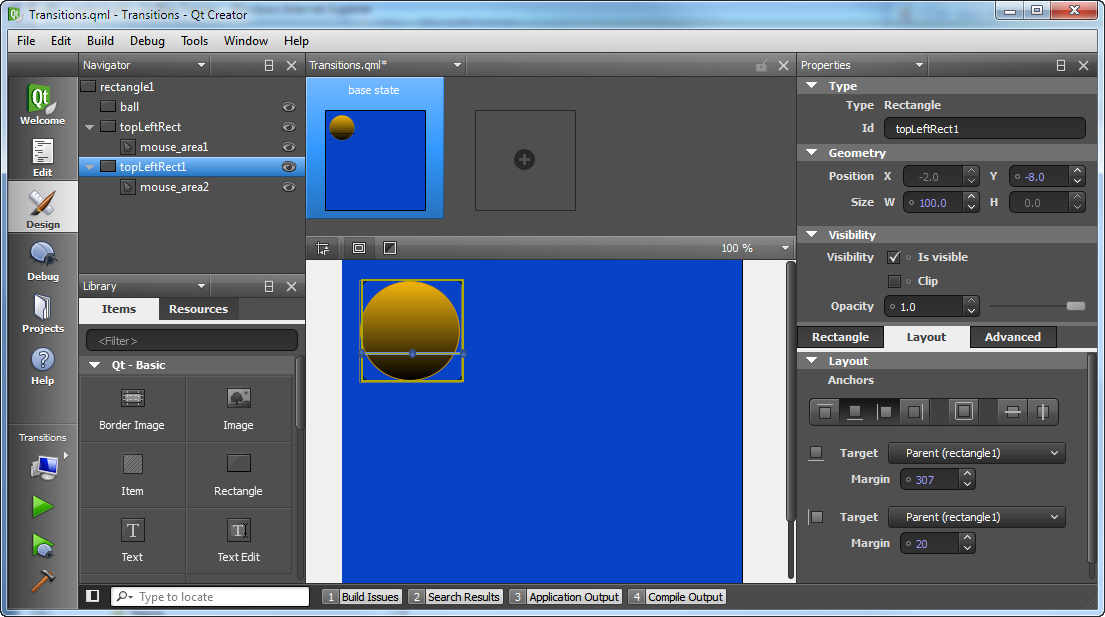1105x617 pixels.
Task: Open the Compile Output pane
Action: [685, 597]
